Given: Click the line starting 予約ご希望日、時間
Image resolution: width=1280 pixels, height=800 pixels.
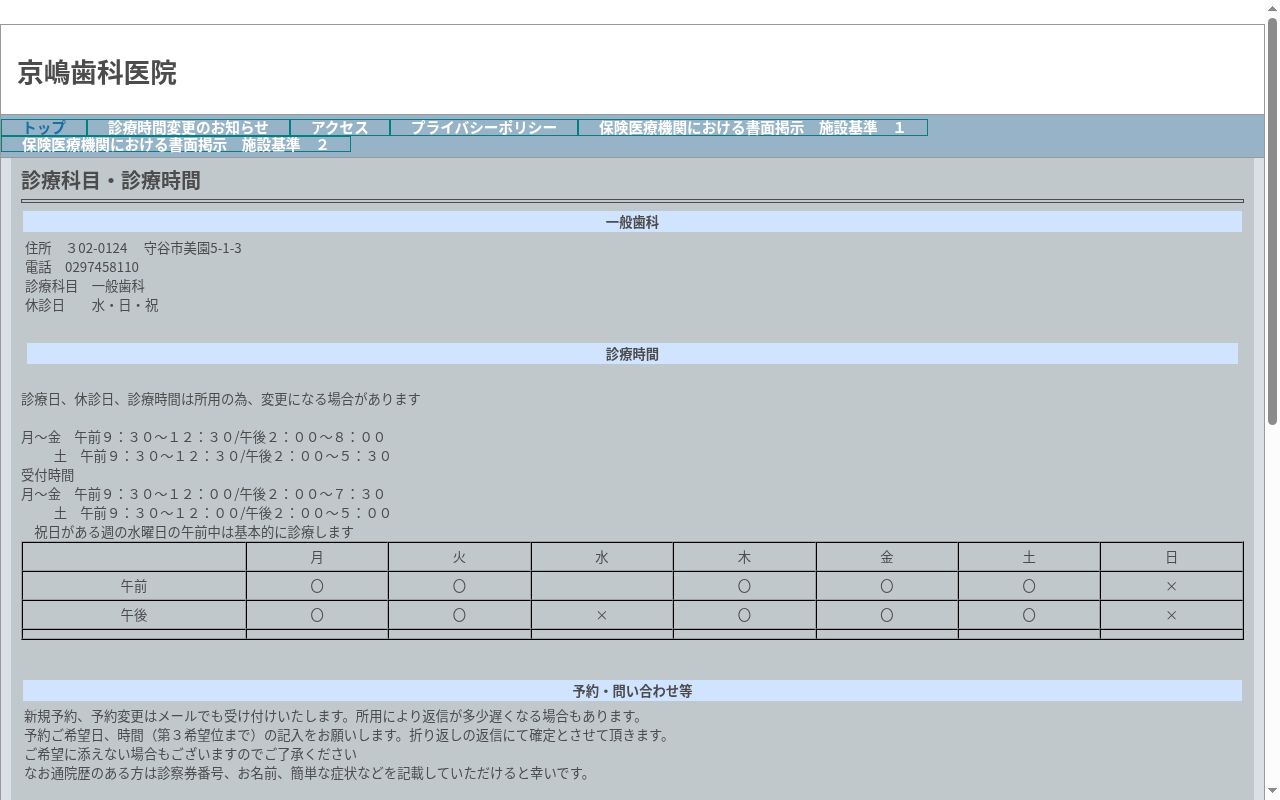Looking at the screenshot, I should click(x=347, y=735).
